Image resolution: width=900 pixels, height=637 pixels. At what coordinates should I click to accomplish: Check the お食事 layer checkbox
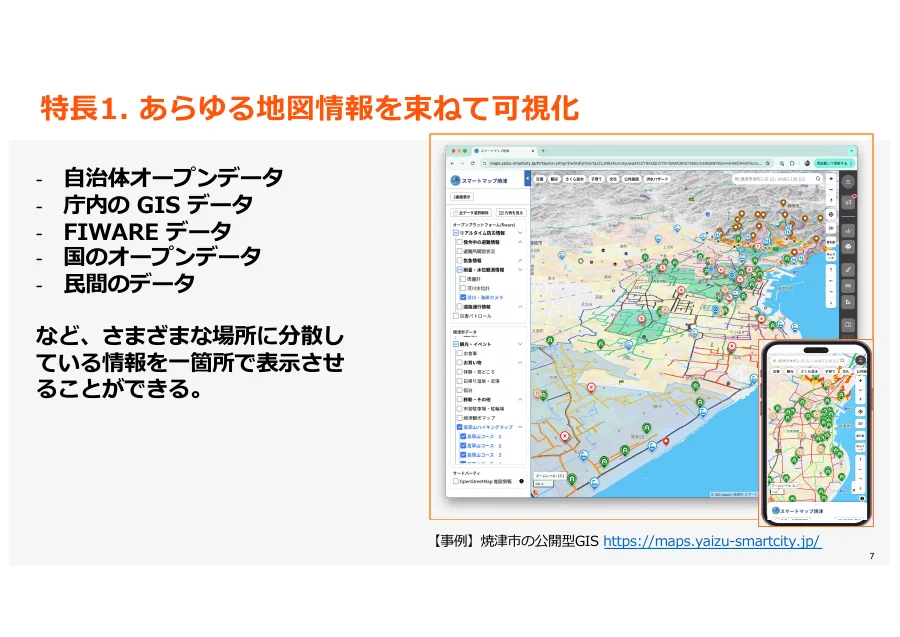click(x=459, y=354)
